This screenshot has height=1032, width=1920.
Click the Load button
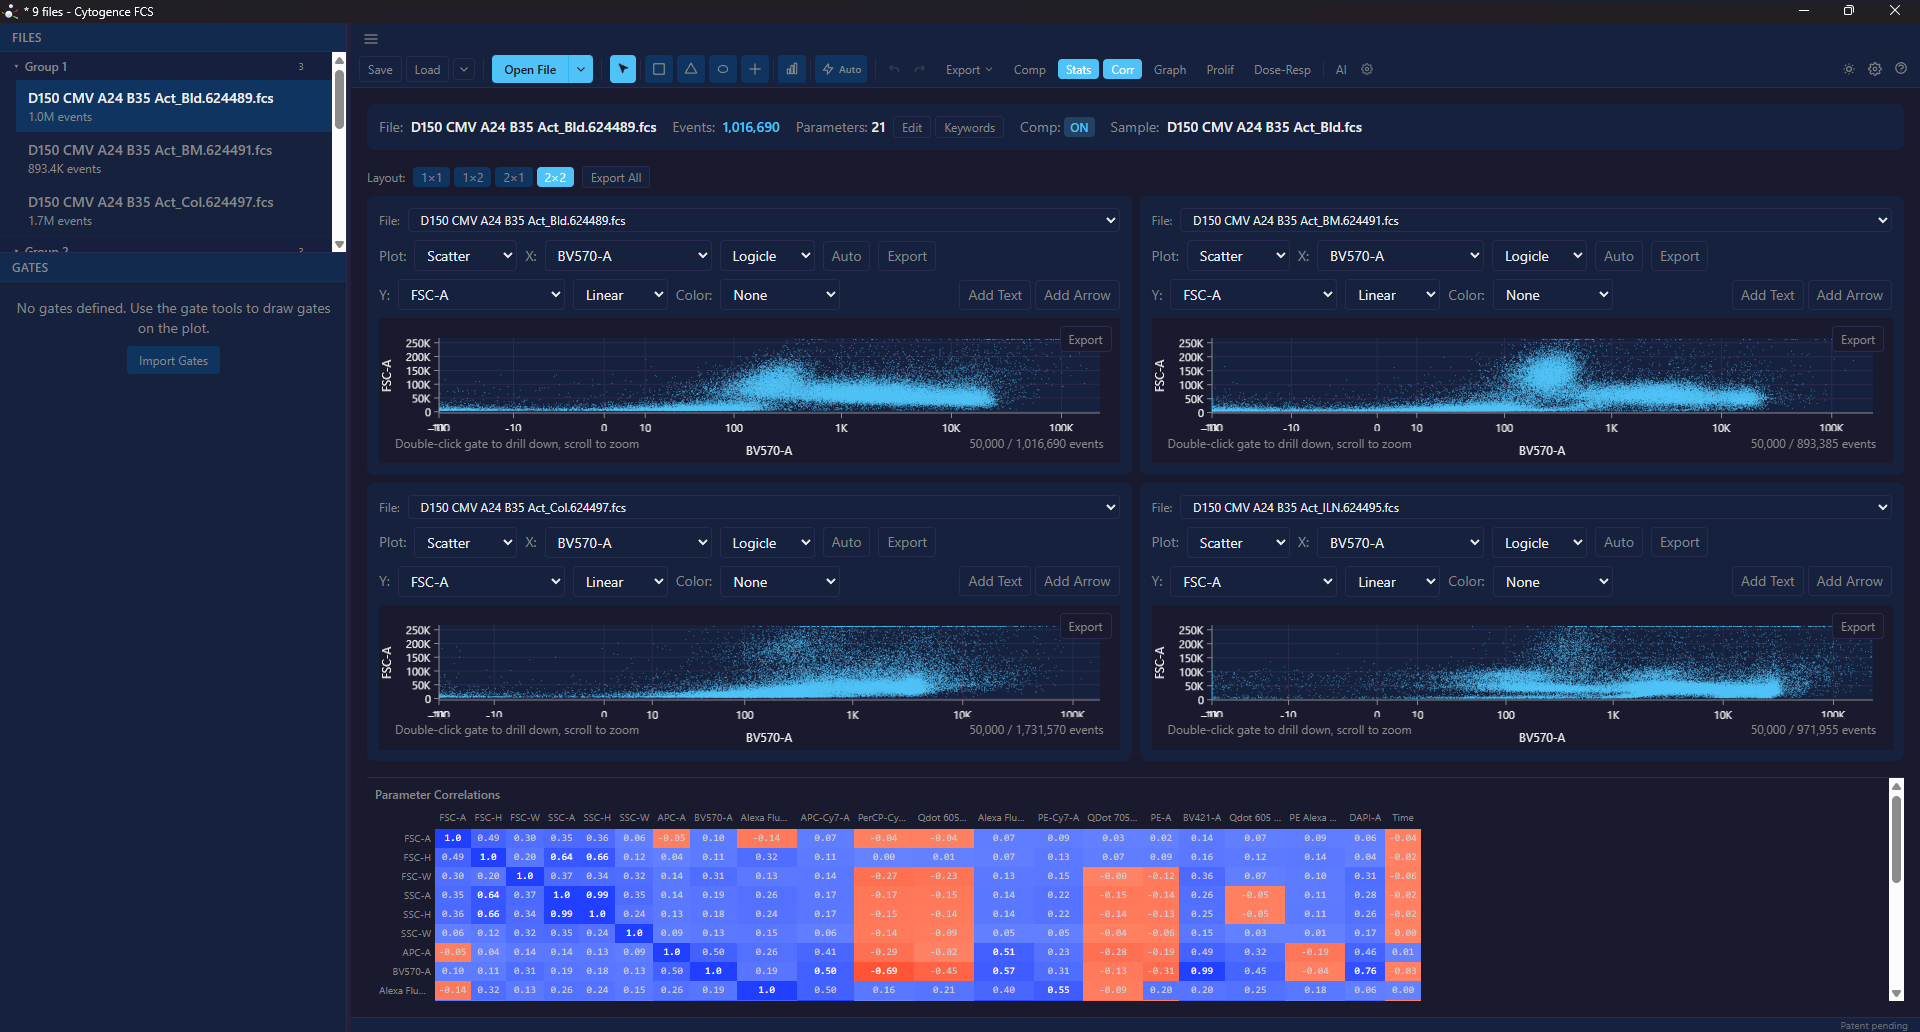(428, 69)
